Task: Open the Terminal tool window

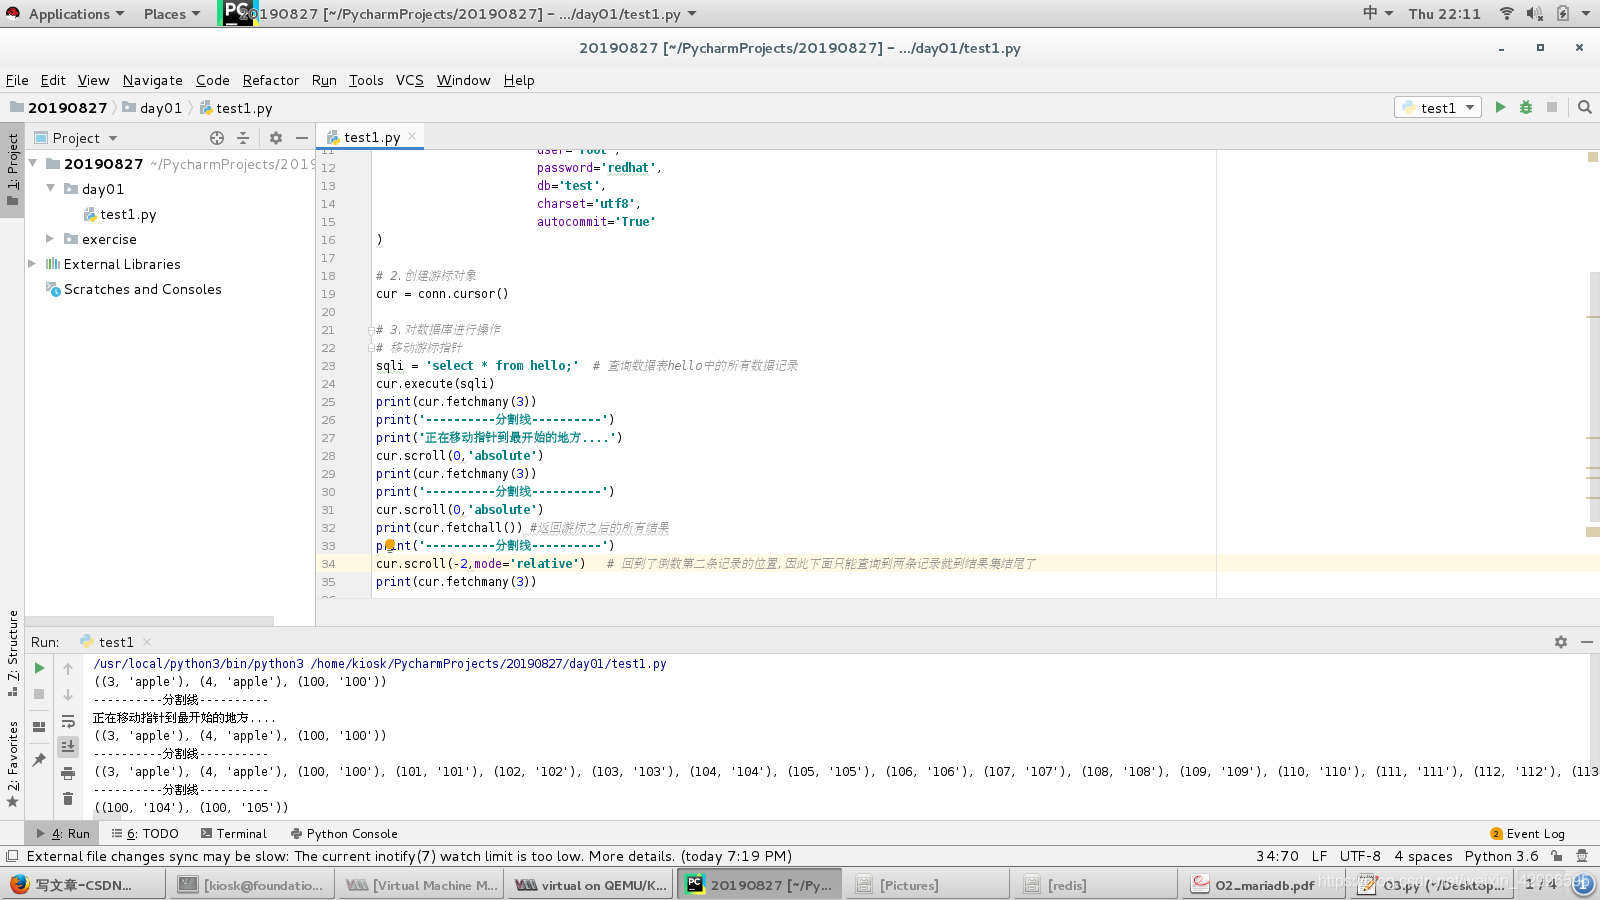Action: pos(234,833)
